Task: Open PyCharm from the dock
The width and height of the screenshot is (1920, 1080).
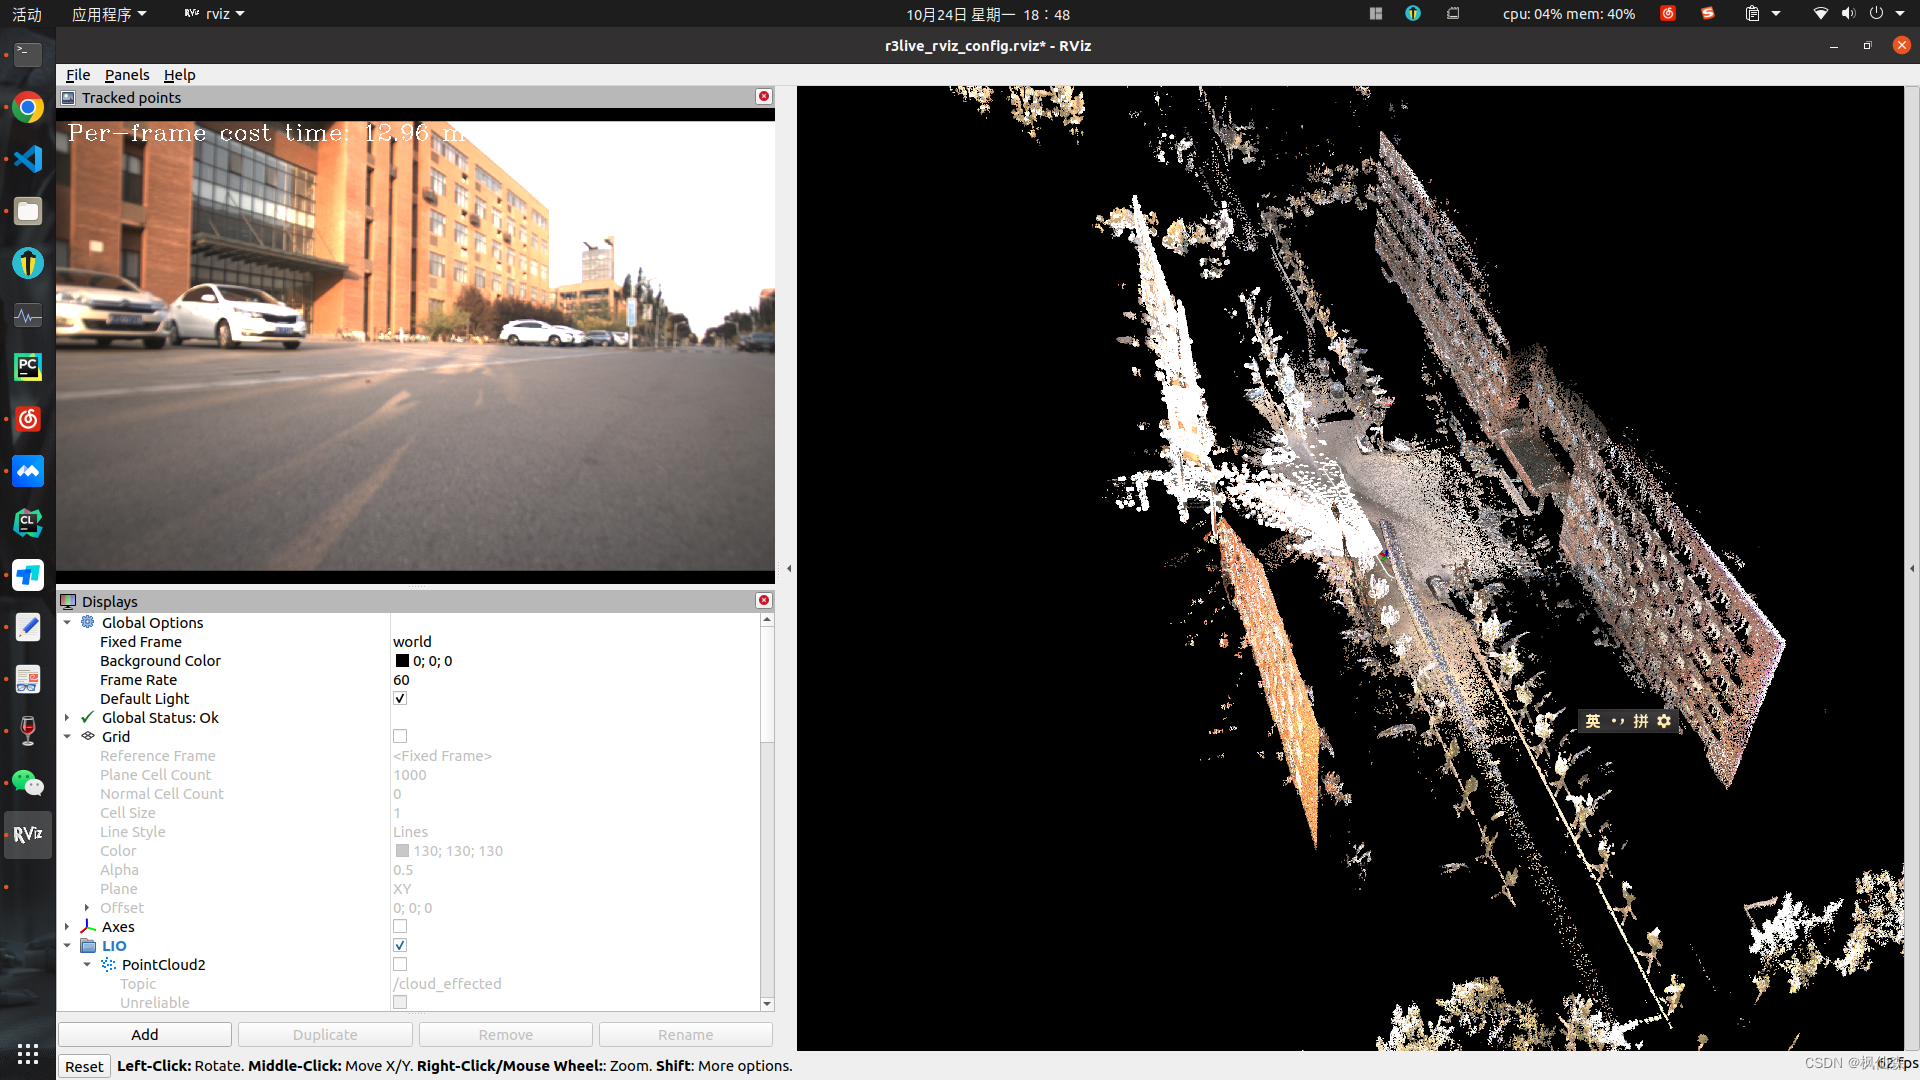Action: (28, 367)
